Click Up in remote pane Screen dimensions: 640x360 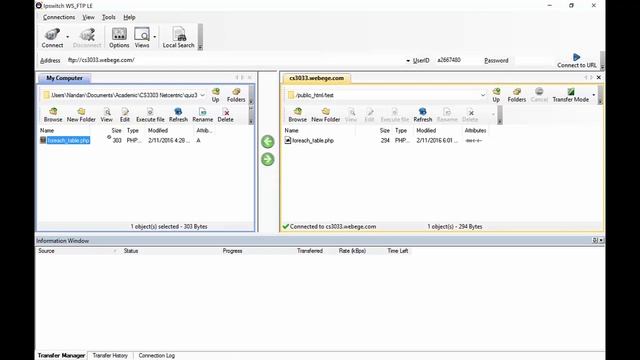[496, 95]
